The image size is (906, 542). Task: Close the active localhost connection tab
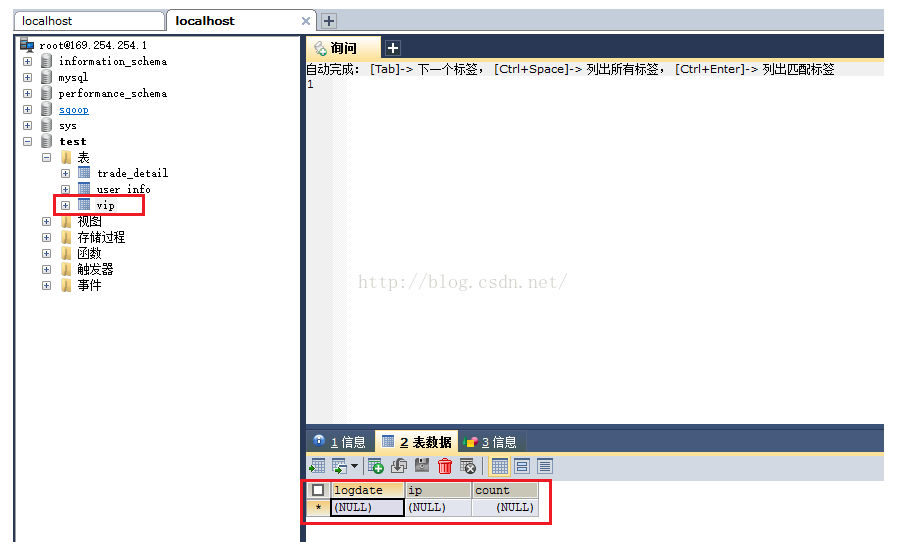[x=306, y=21]
